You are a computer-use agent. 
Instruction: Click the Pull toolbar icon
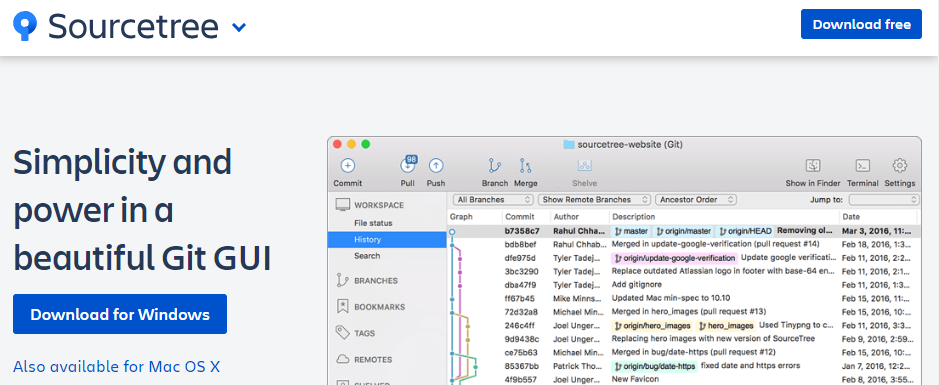[x=407, y=166]
